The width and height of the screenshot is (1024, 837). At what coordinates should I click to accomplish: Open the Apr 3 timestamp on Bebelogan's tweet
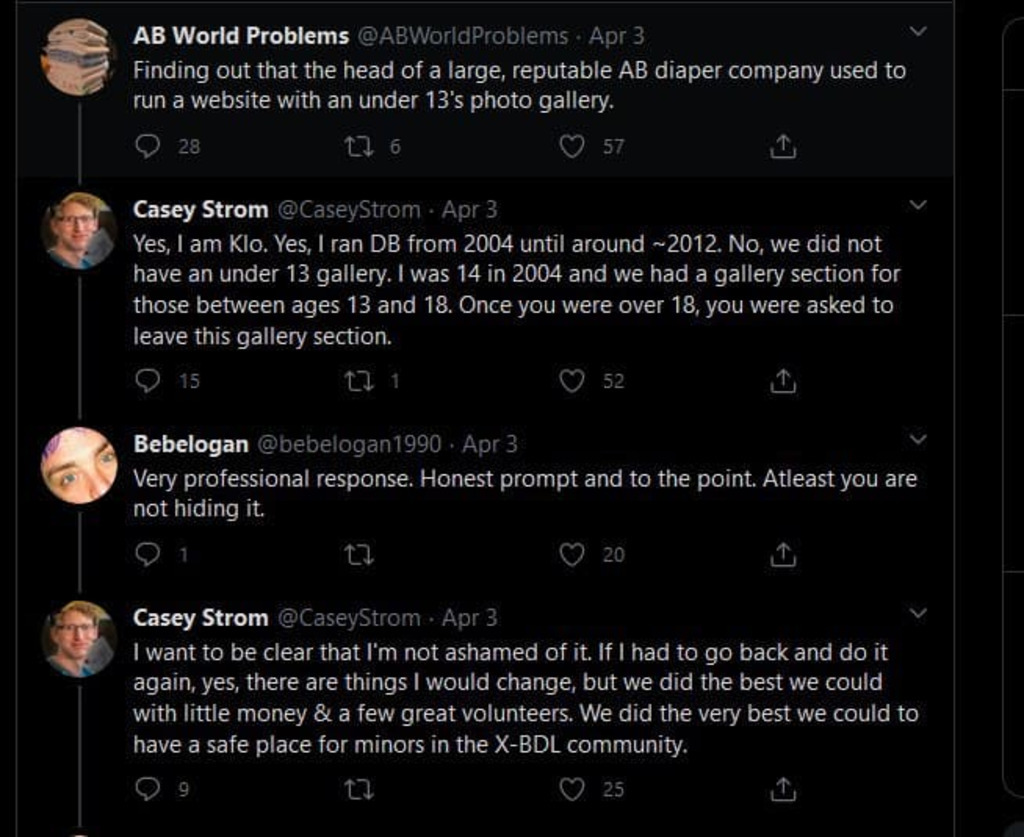coord(489,444)
